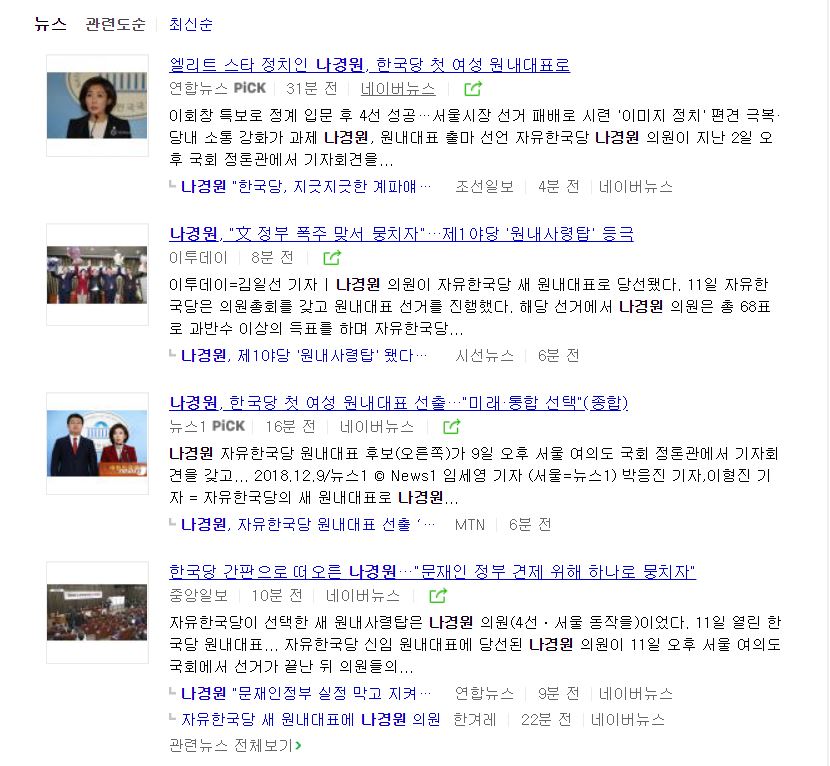Open related article from 조선일보 지긋지긋한 계파
The height and width of the screenshot is (766, 830).
(x=306, y=186)
